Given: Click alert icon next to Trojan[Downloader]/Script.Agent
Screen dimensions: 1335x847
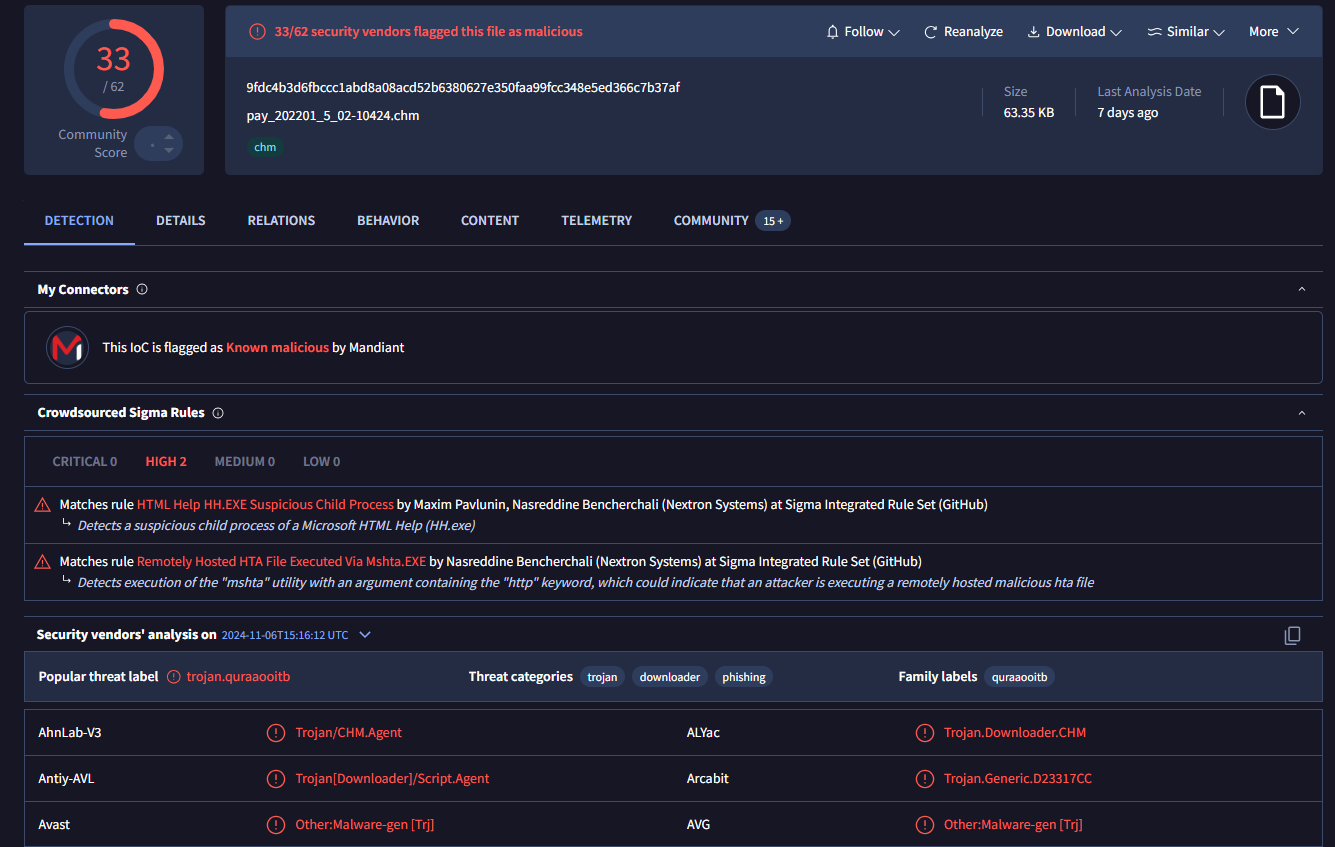Looking at the screenshot, I should tap(275, 779).
